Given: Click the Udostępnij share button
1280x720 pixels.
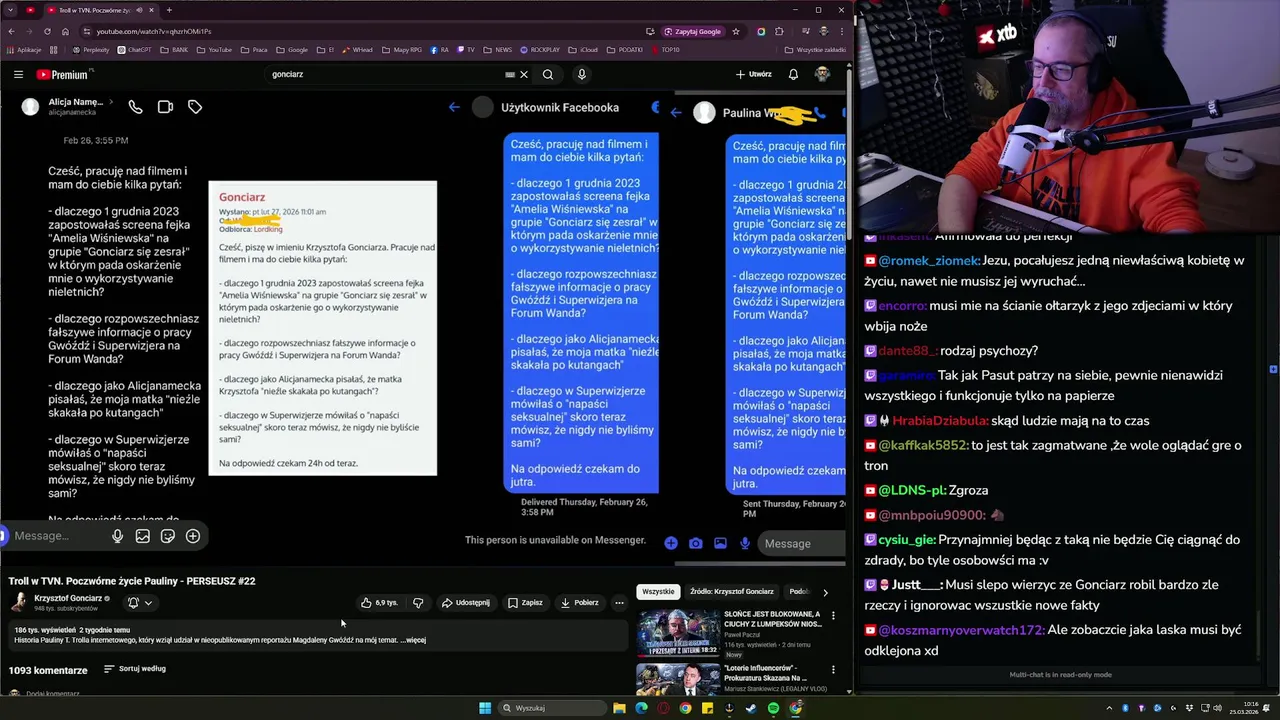Looking at the screenshot, I should click(x=466, y=603).
